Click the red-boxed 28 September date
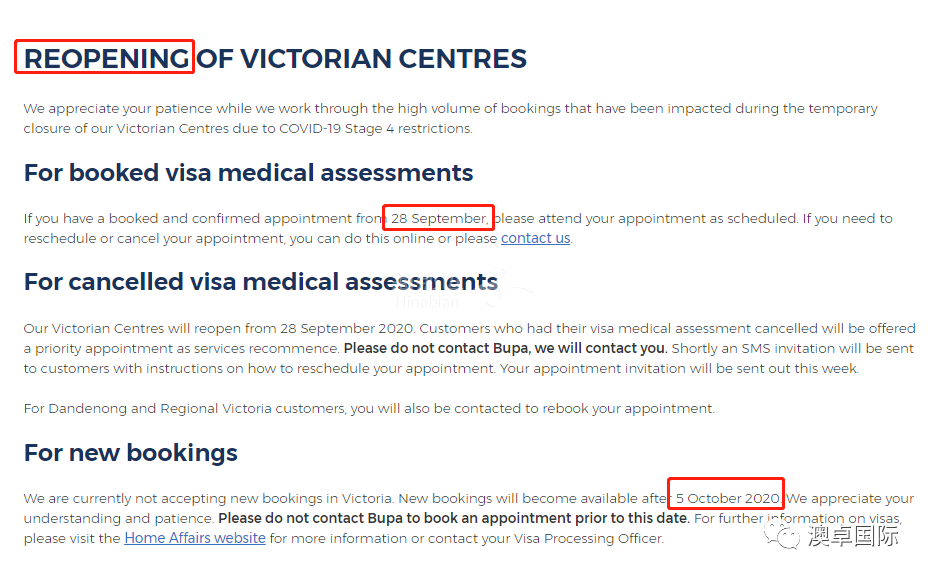 pos(440,218)
